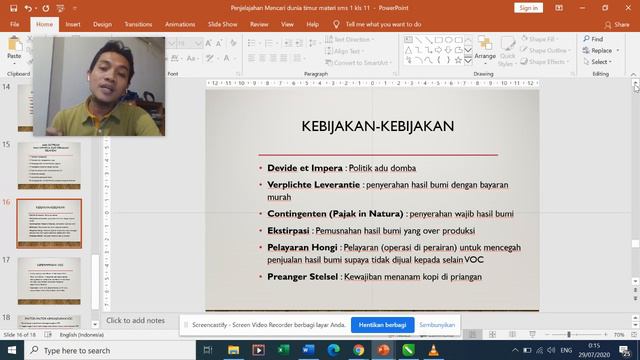The height and width of the screenshot is (360, 640).
Task: Open the ribbon display options icon
Action: [559, 8]
